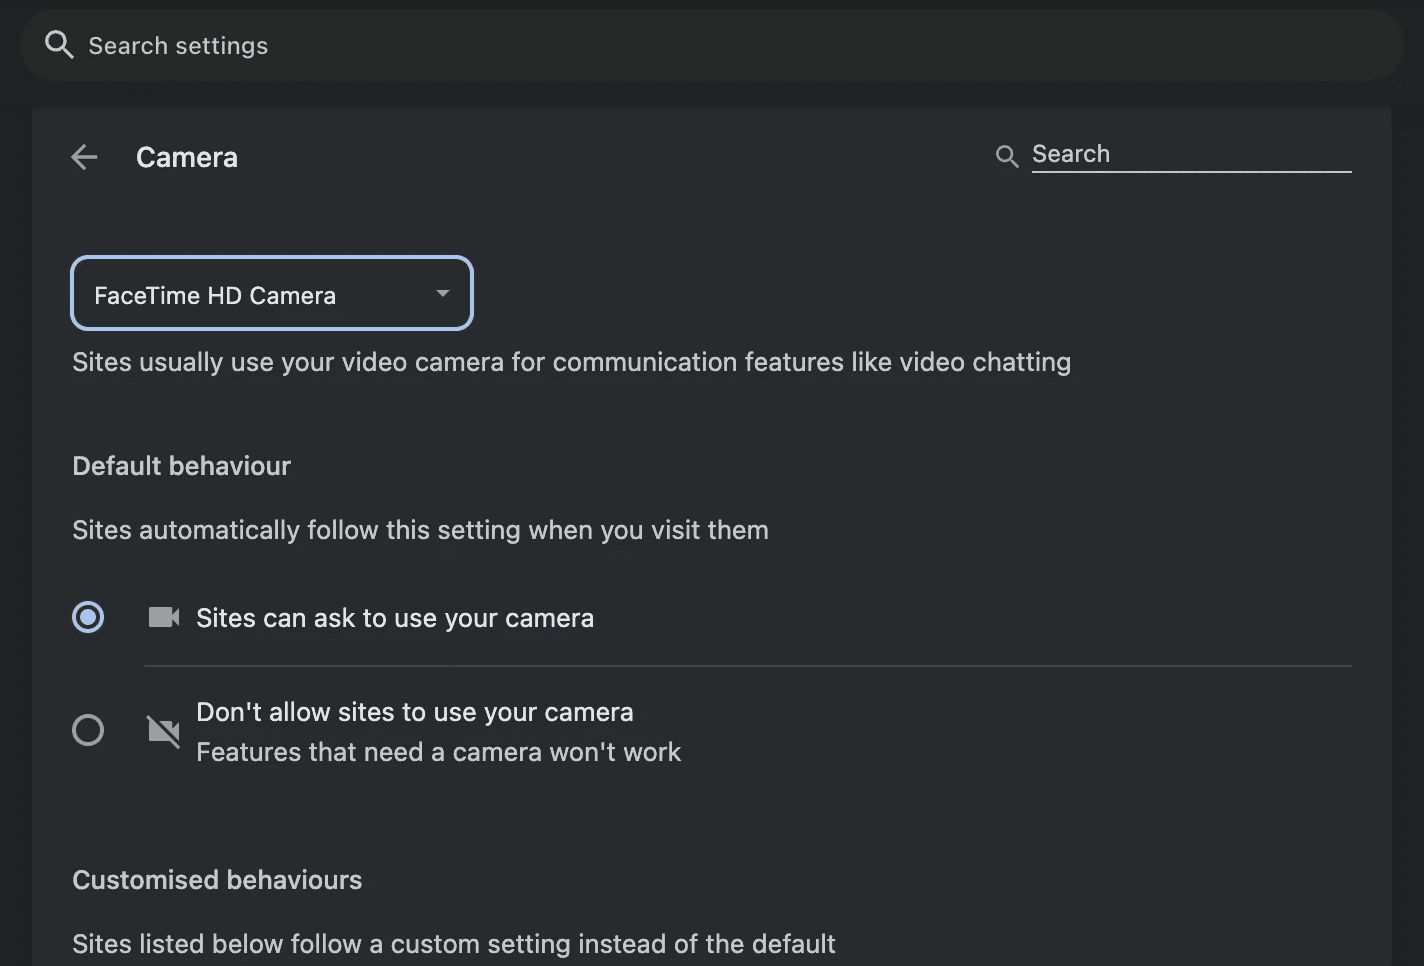Image resolution: width=1424 pixels, height=966 pixels.
Task: Click the magnifier icon in Search settings bar
Action: 59,45
